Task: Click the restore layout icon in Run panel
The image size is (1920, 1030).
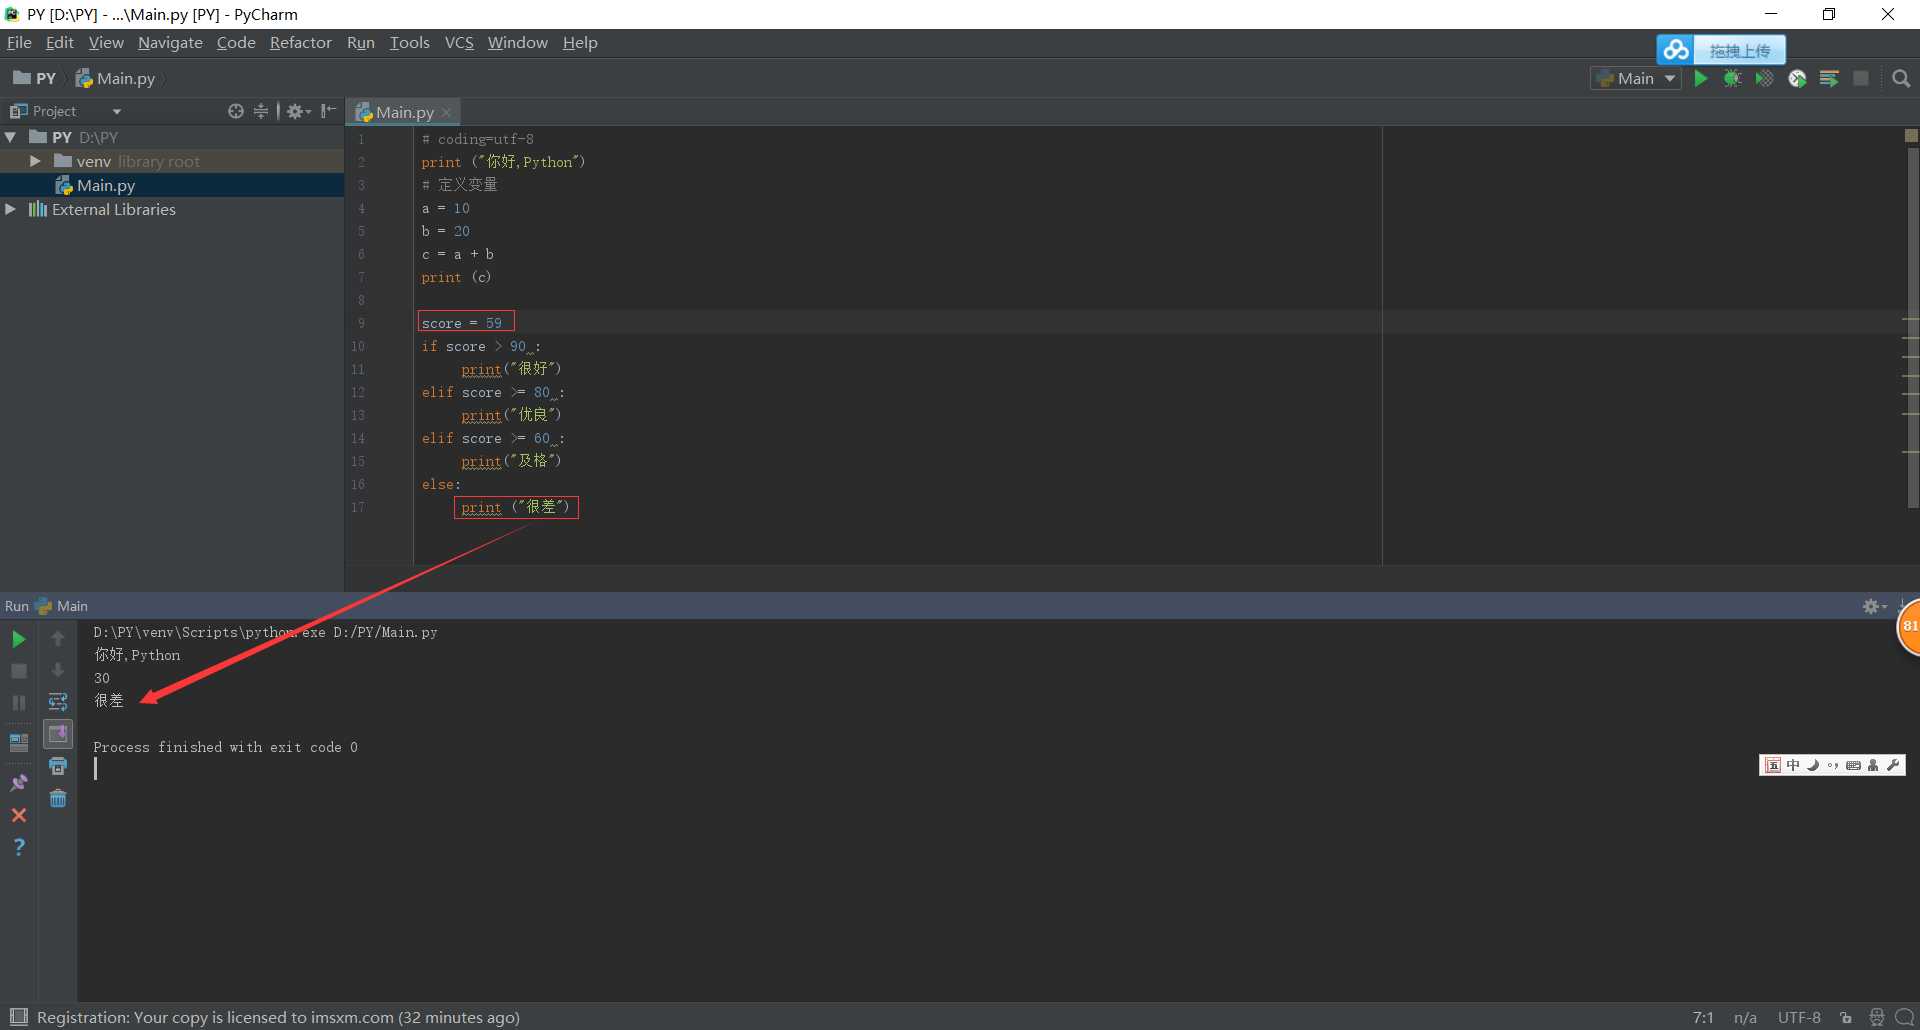Action: [18, 742]
